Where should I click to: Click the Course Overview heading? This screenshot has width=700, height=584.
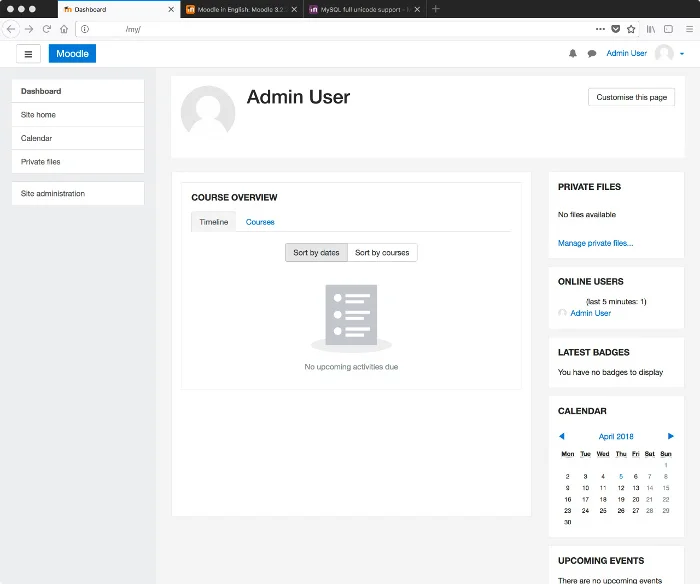coord(234,197)
